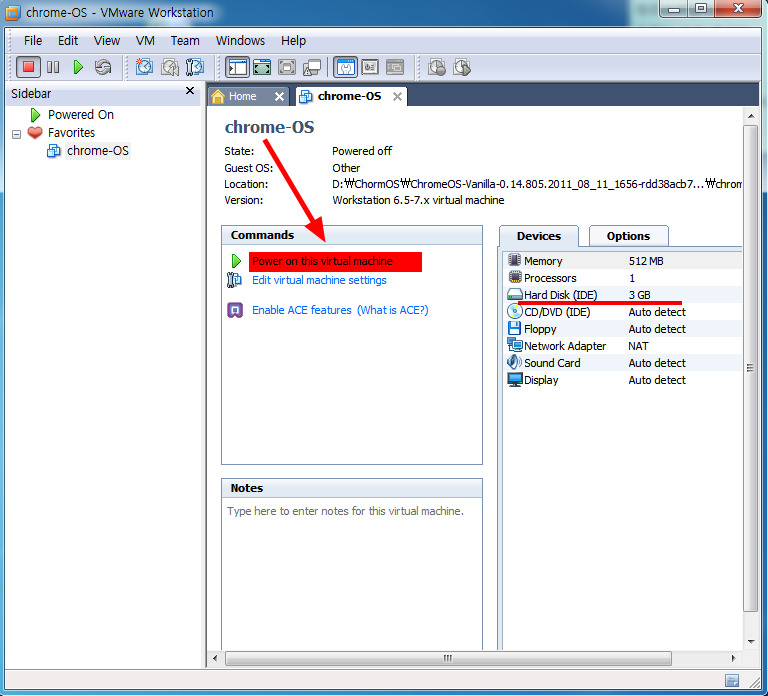Click Power on this virtual machine
This screenshot has width=768, height=696.
[x=322, y=261]
